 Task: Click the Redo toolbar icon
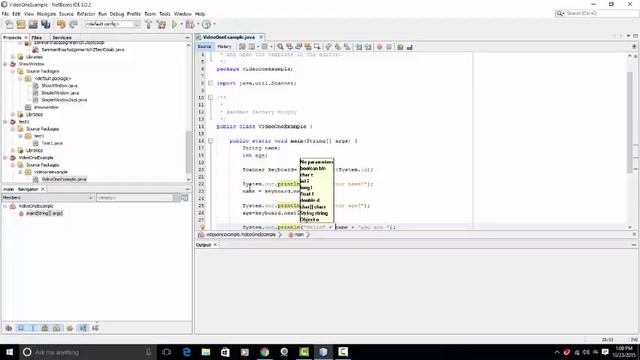tap(73, 24)
